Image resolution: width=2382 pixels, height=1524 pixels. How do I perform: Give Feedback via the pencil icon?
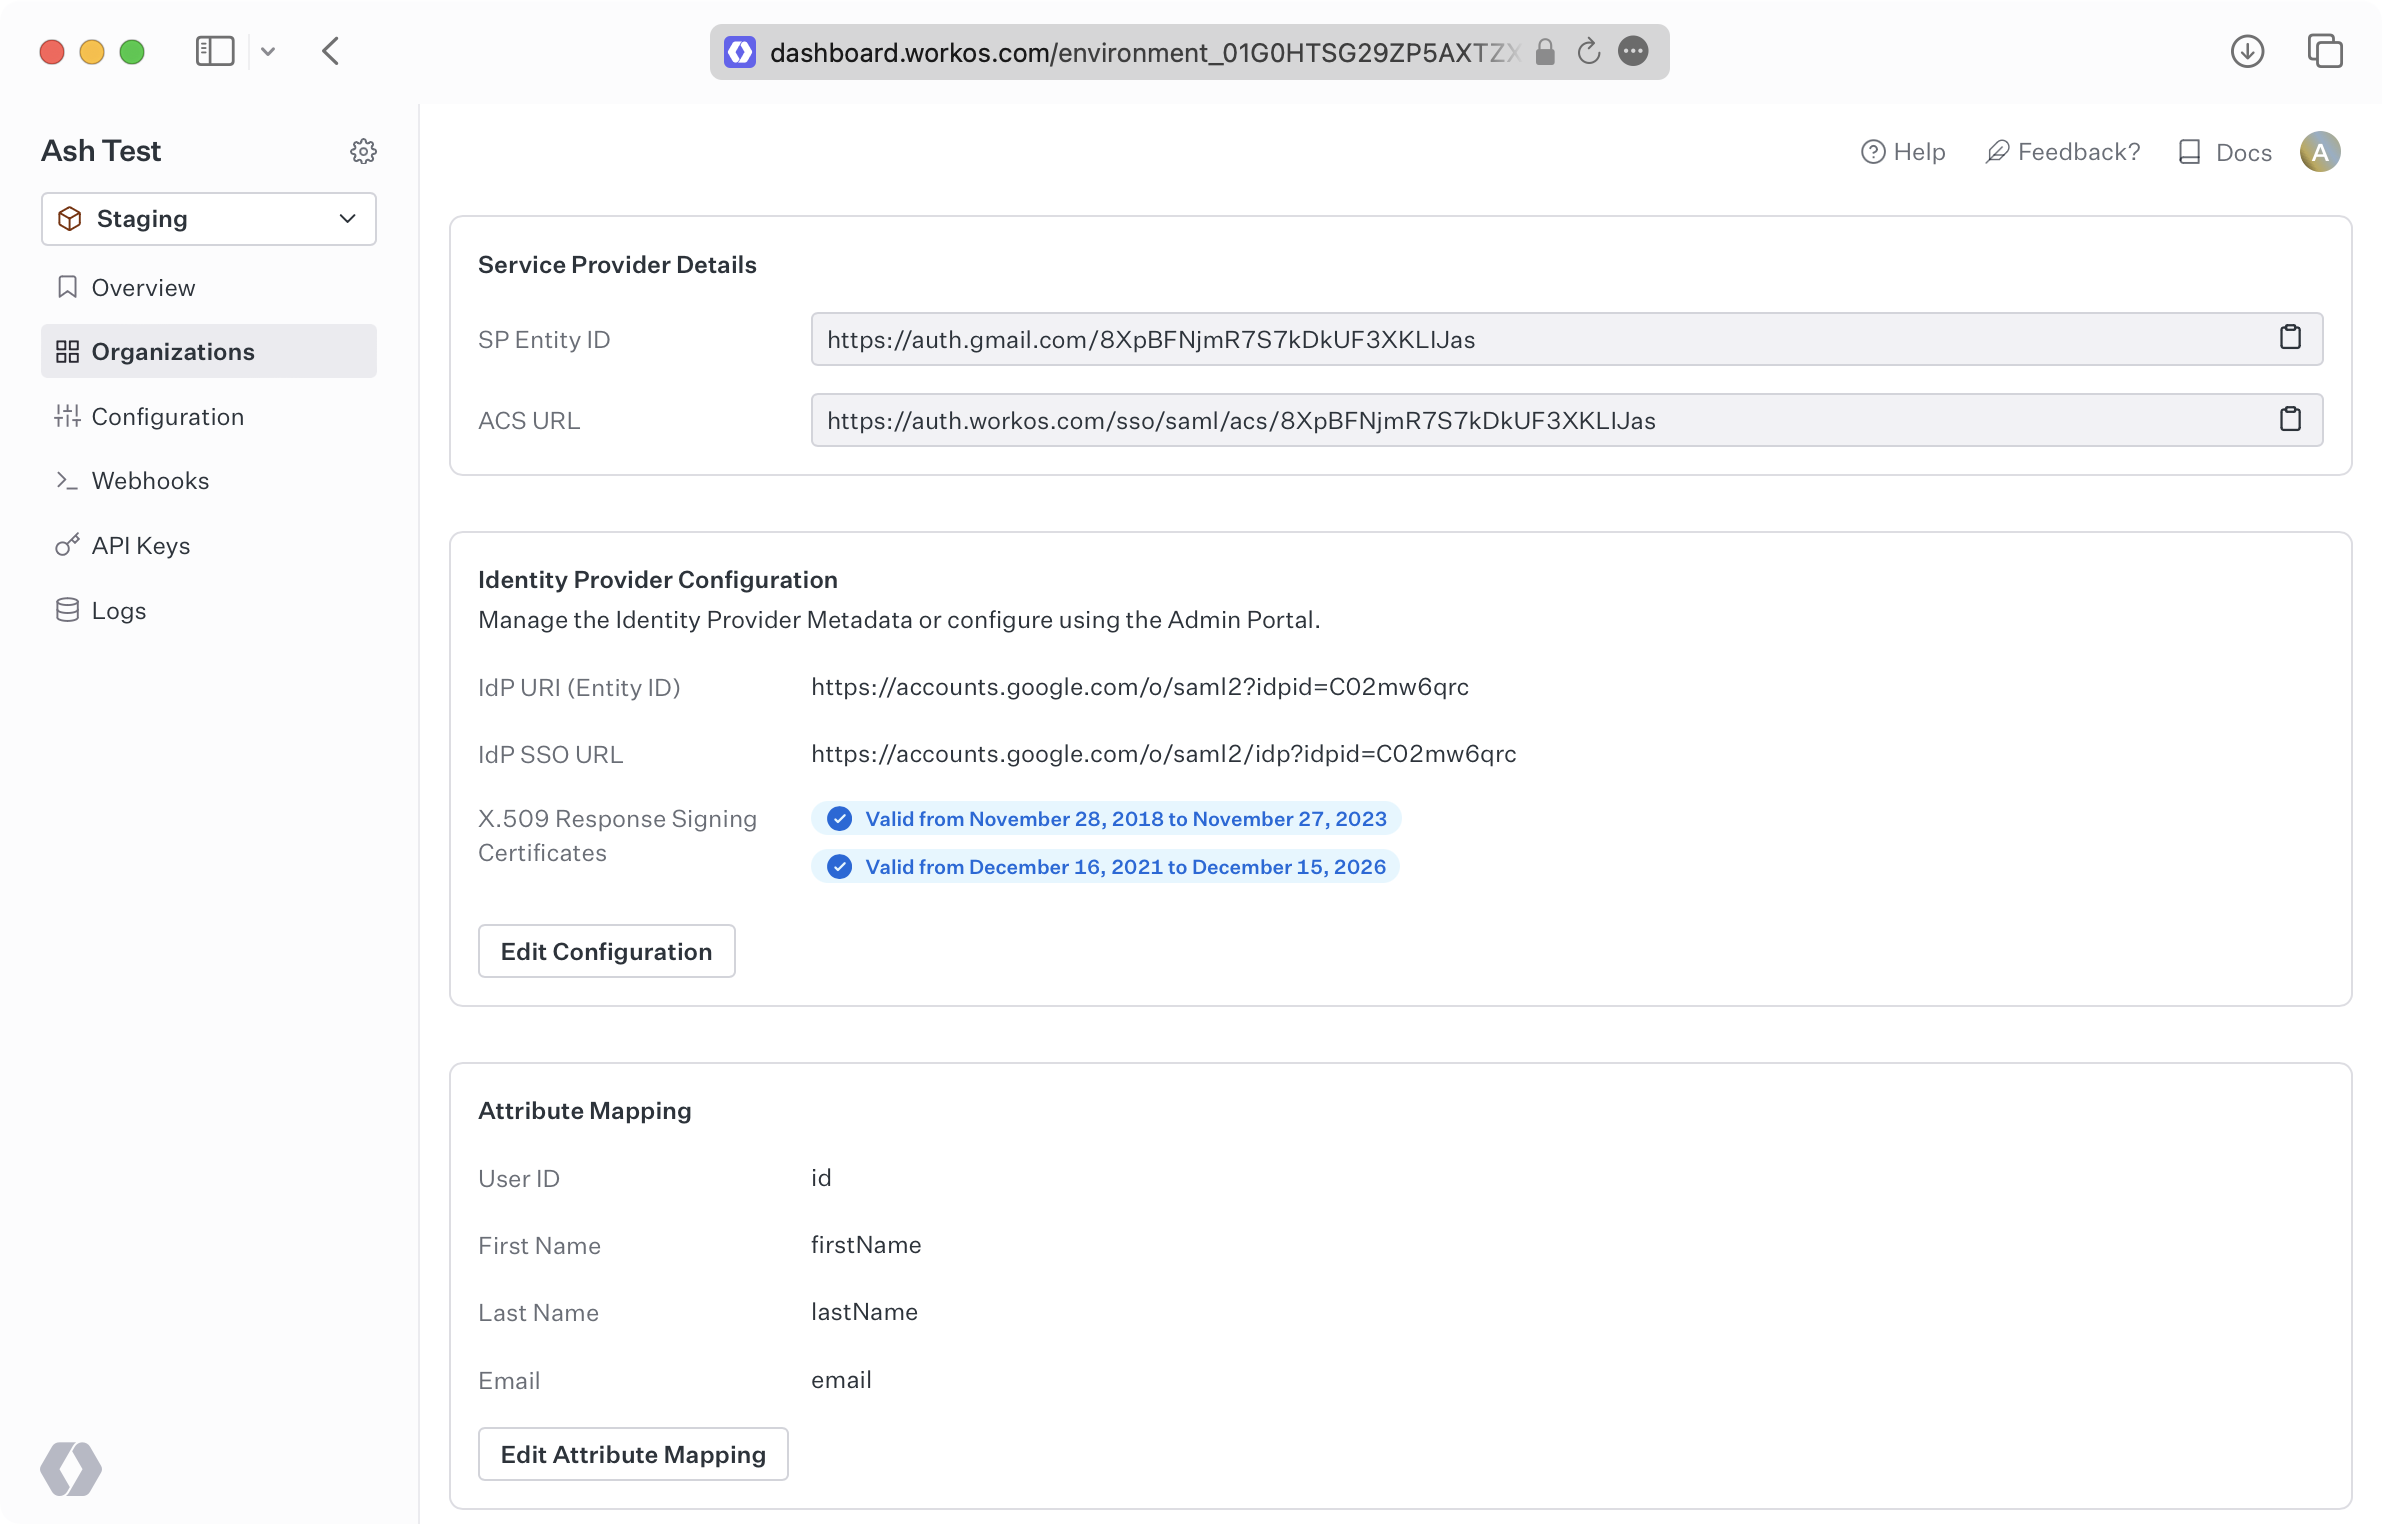pos(1996,151)
